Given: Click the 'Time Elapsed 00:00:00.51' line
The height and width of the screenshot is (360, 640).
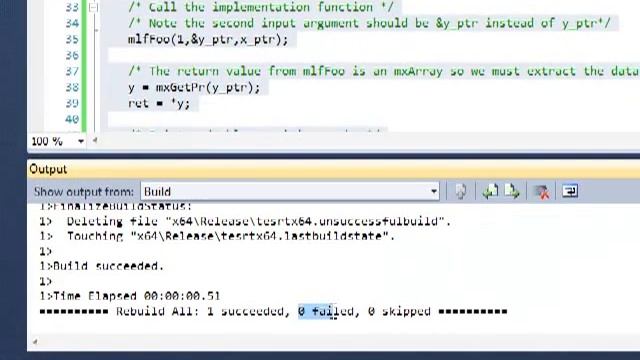Looking at the screenshot, I should [x=130, y=296].
